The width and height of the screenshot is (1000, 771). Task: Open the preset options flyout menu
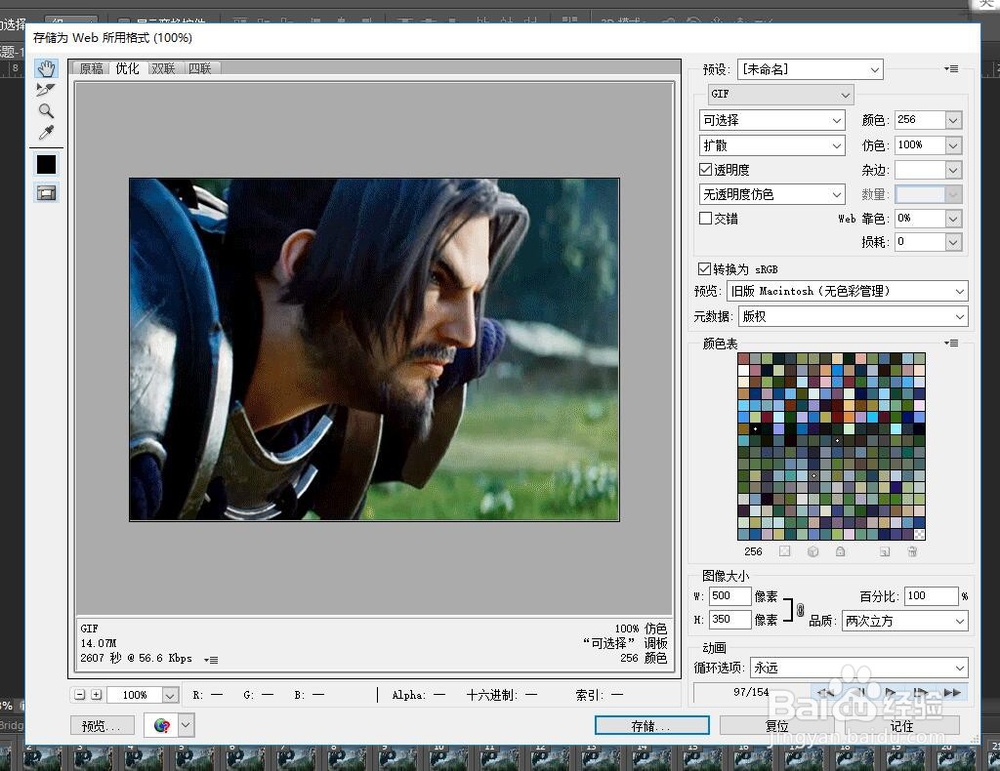[x=951, y=68]
